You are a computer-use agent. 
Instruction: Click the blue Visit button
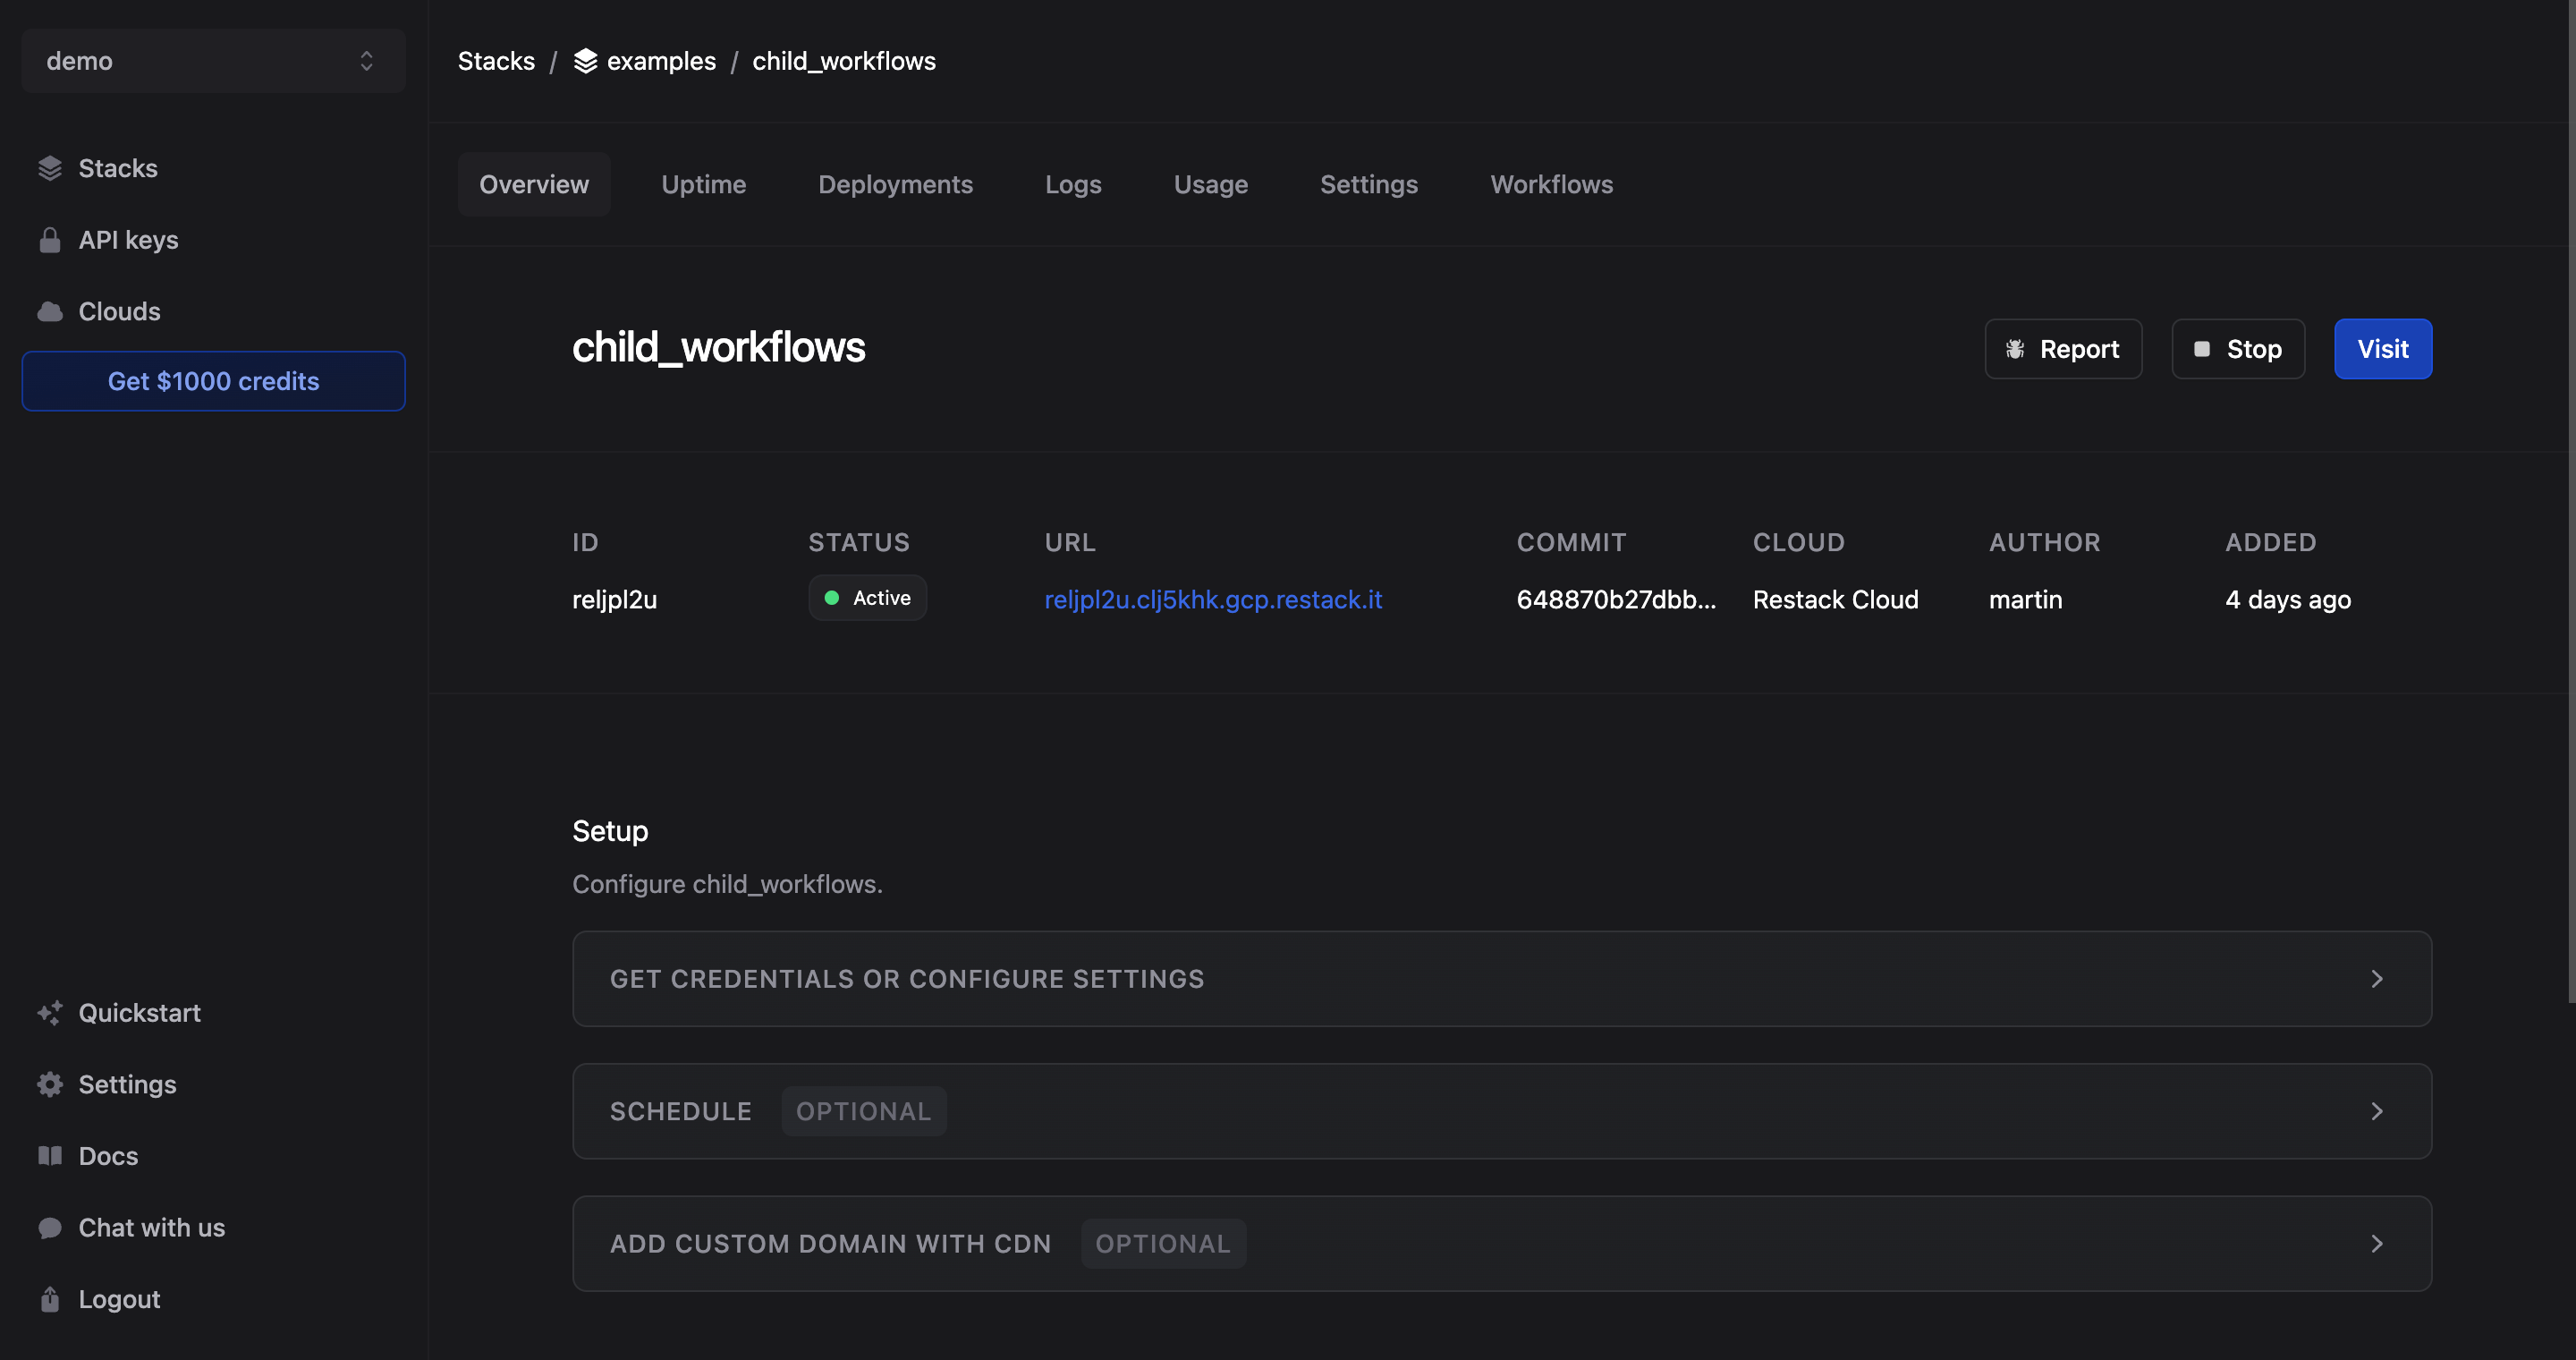(x=2382, y=349)
